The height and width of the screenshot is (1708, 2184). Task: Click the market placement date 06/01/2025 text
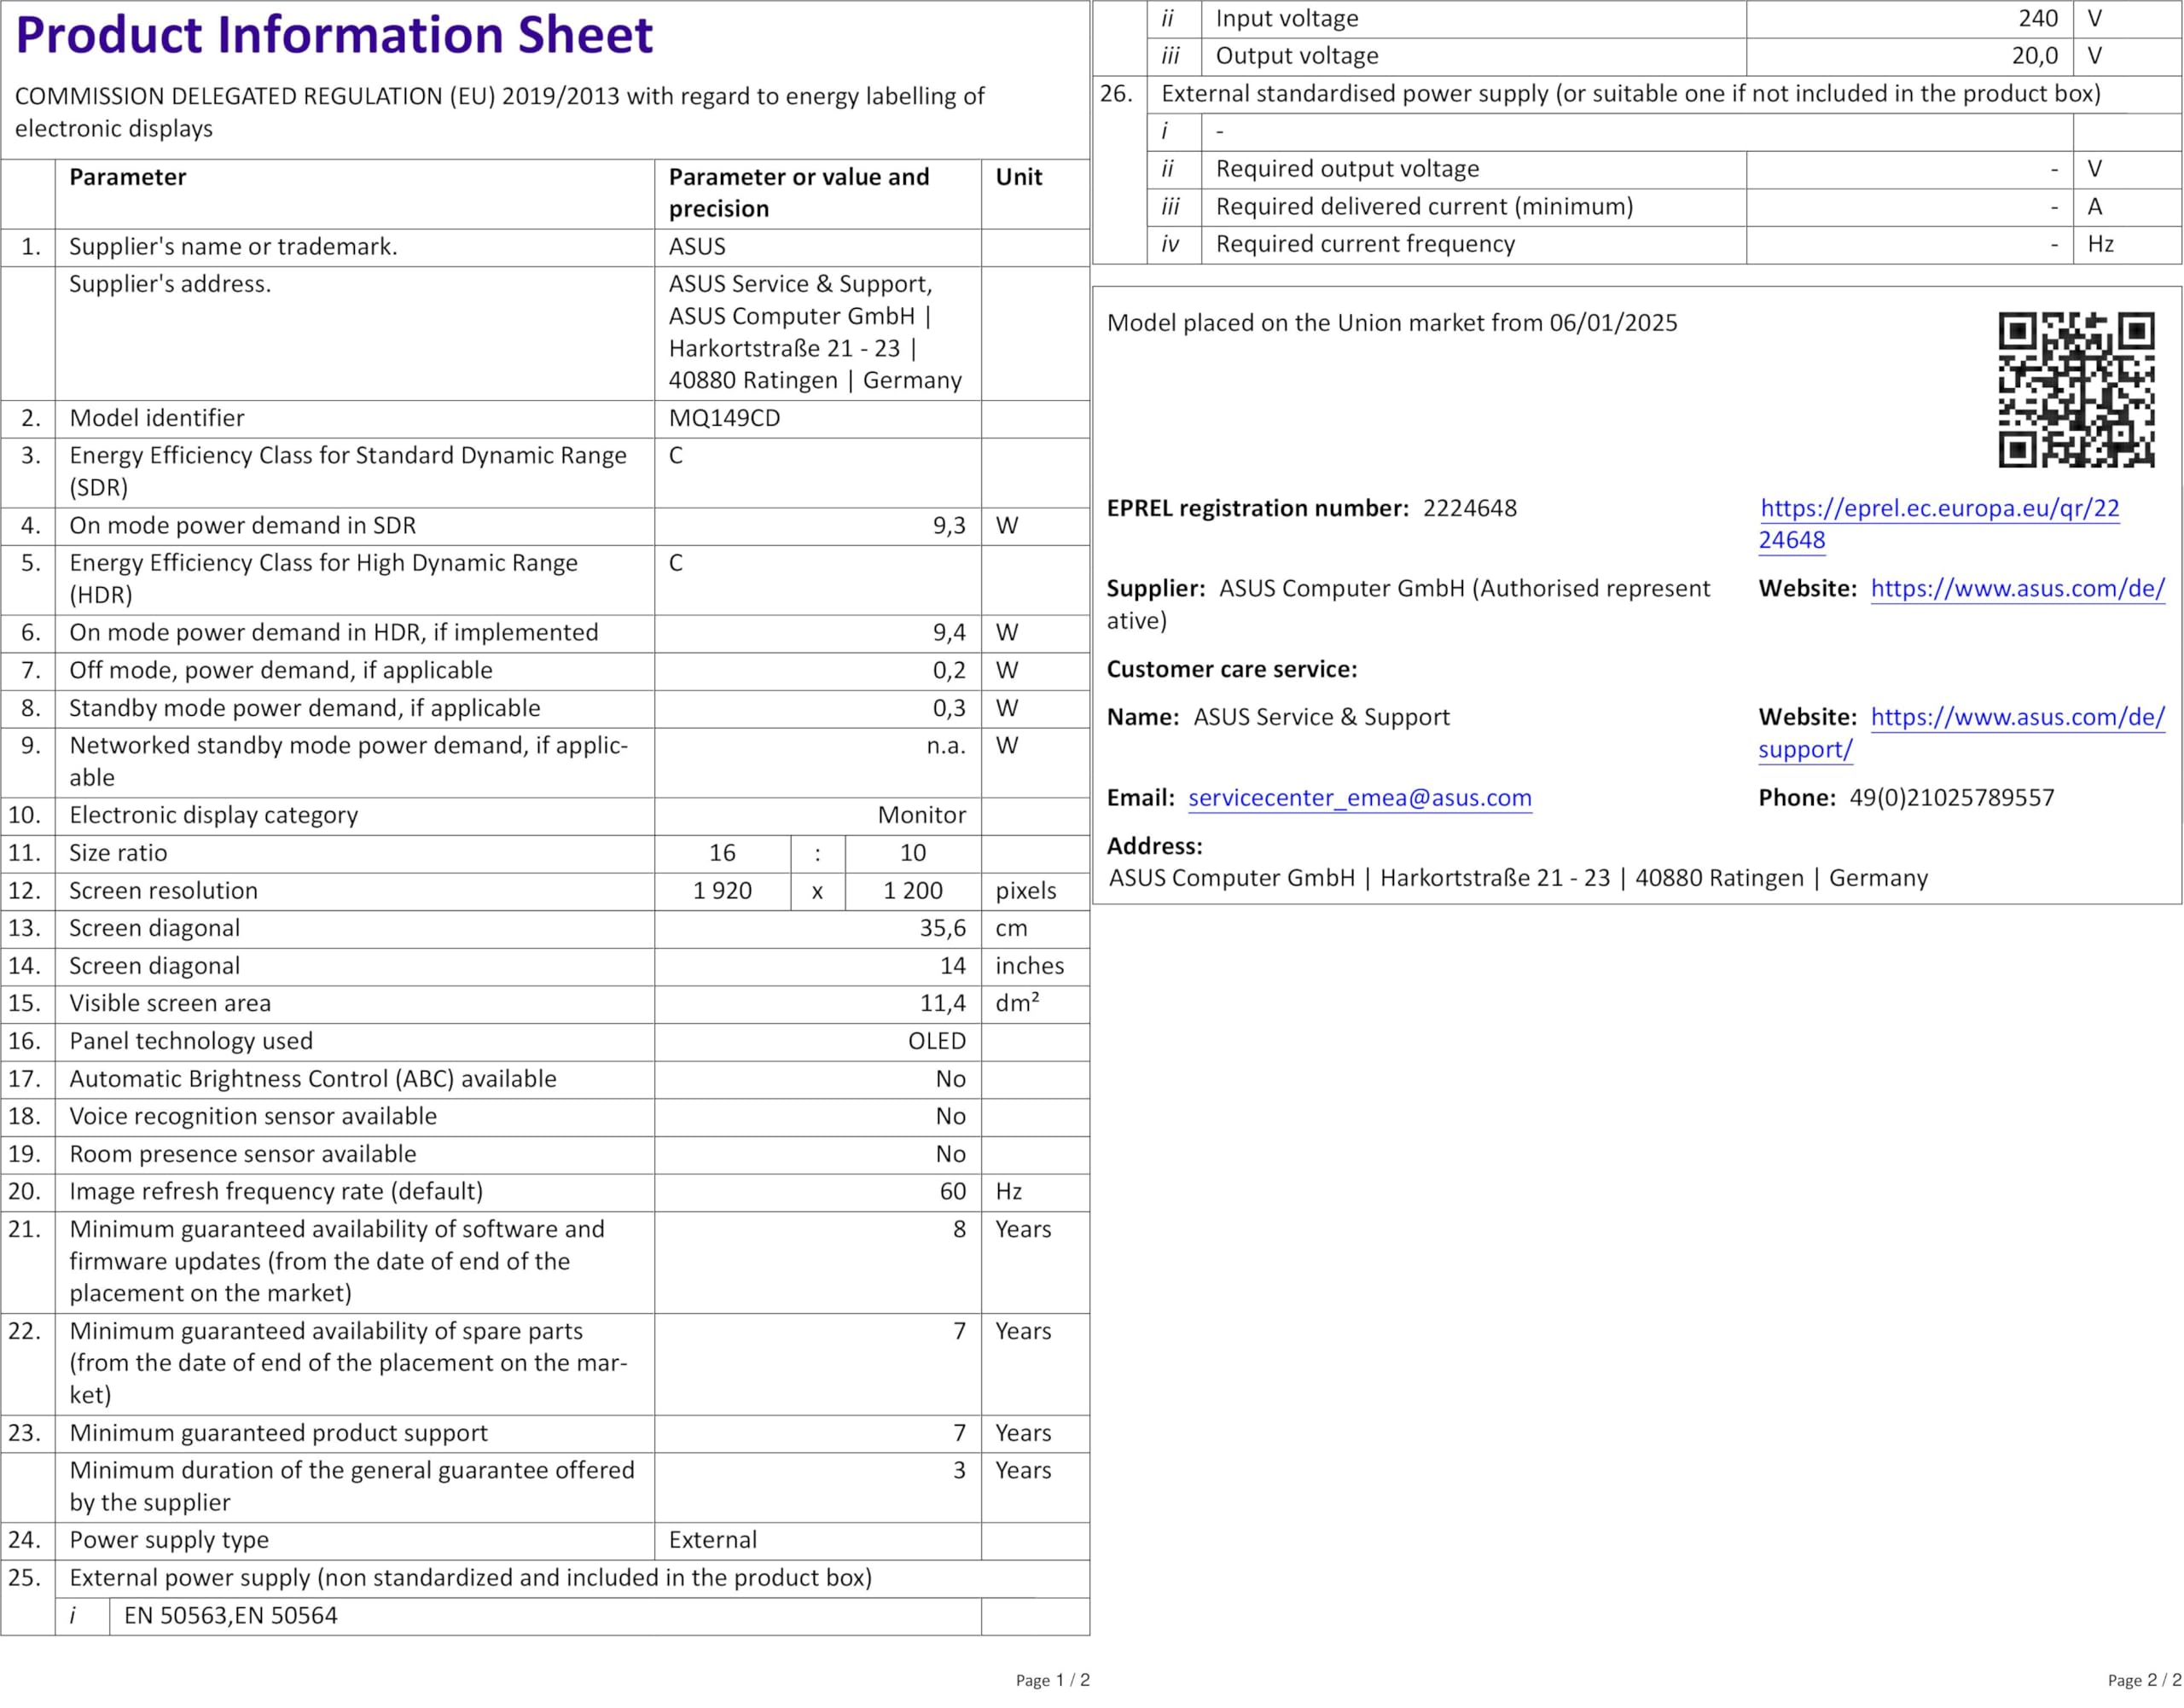[1613, 323]
